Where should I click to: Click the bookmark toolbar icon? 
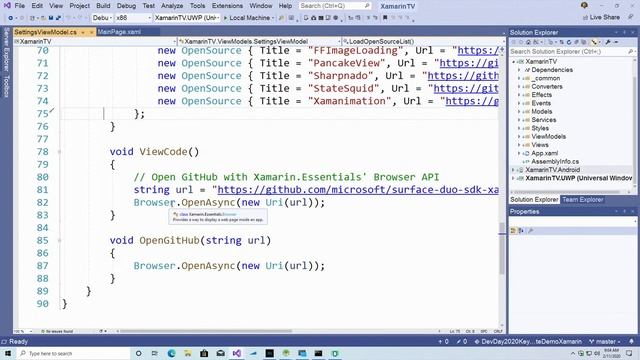pyautogui.click(x=385, y=18)
